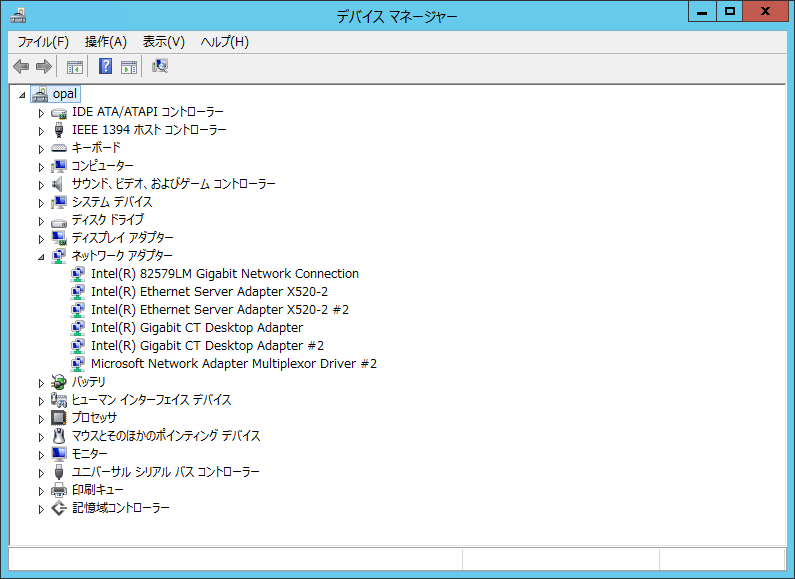Collapse the ネットワーク アダプター node
The image size is (795, 579).
[x=41, y=257]
